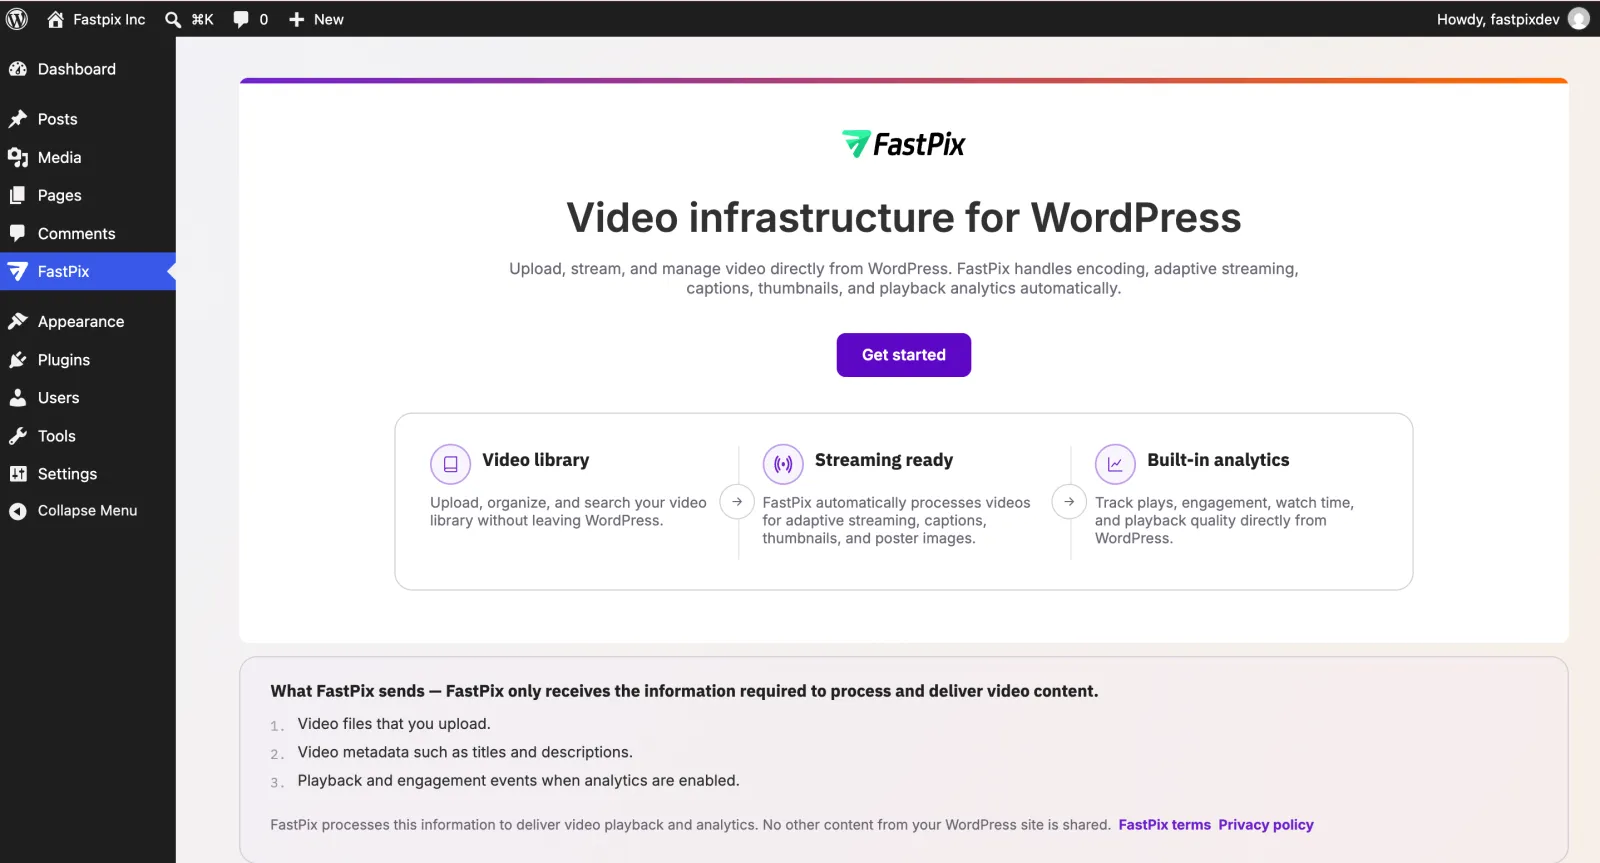The width and height of the screenshot is (1600, 863).
Task: Open the search magnifier icon in admin bar
Action: pyautogui.click(x=173, y=19)
